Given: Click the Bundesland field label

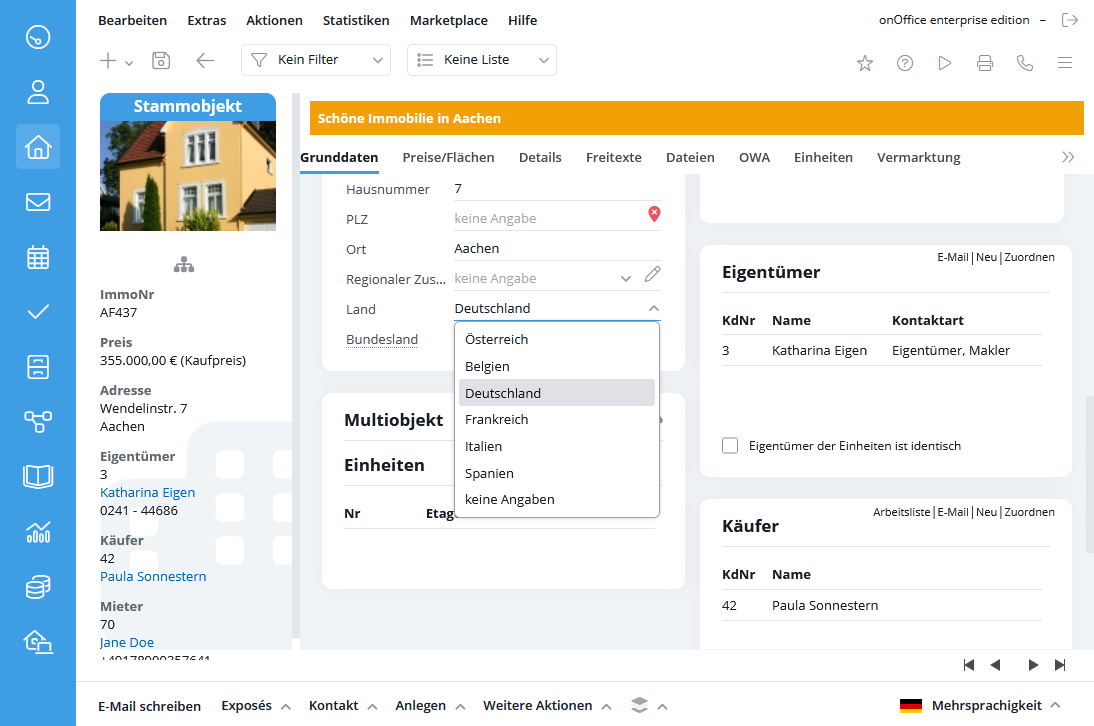Looking at the screenshot, I should coord(382,340).
